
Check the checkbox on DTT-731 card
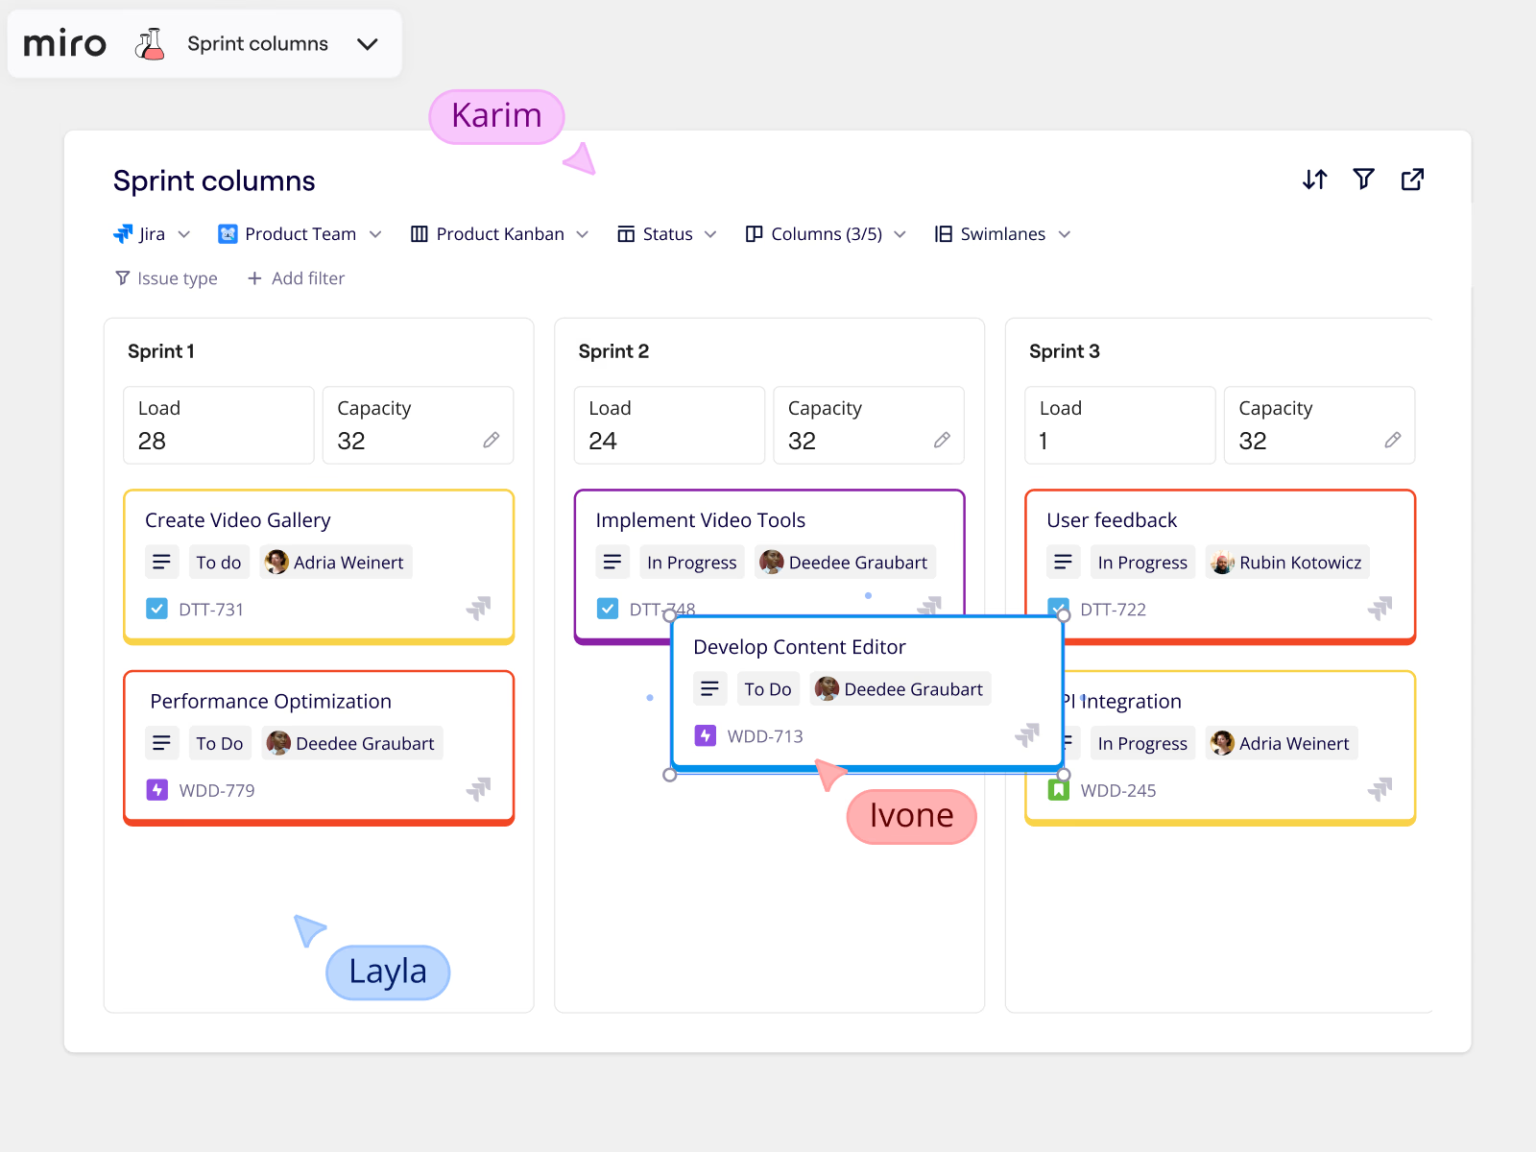[157, 608]
